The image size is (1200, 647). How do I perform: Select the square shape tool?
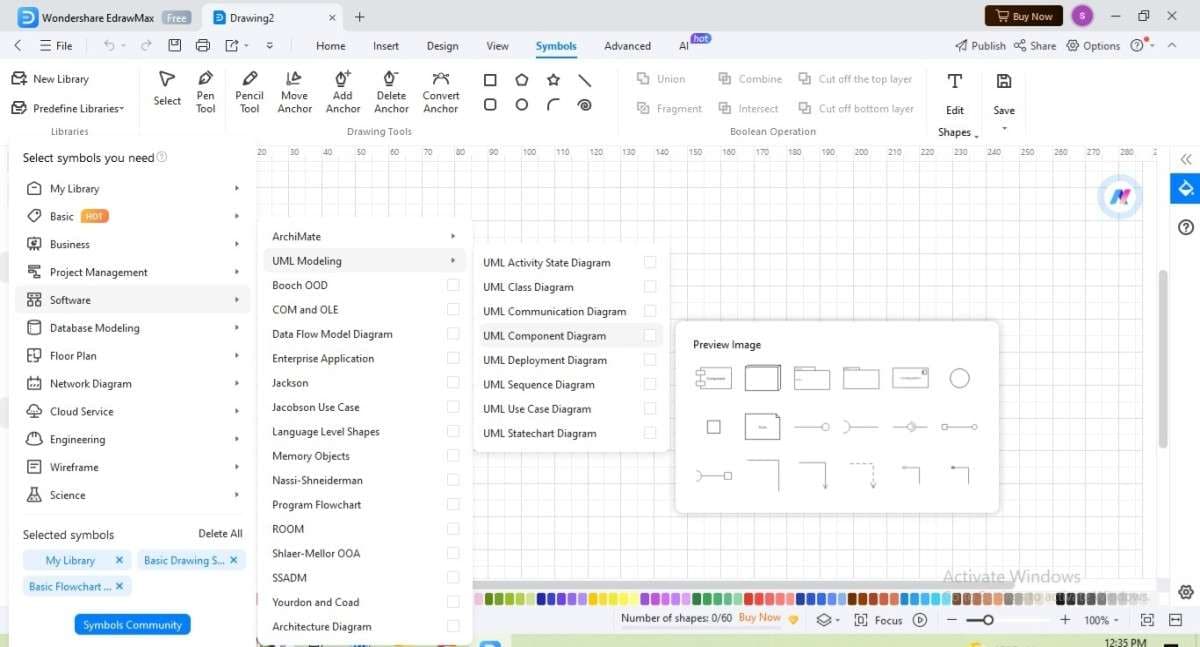point(490,80)
